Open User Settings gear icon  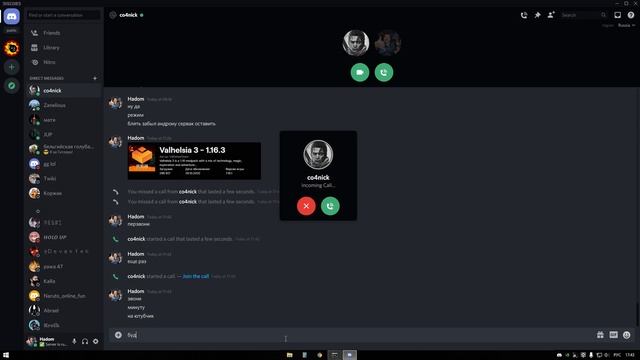96,341
